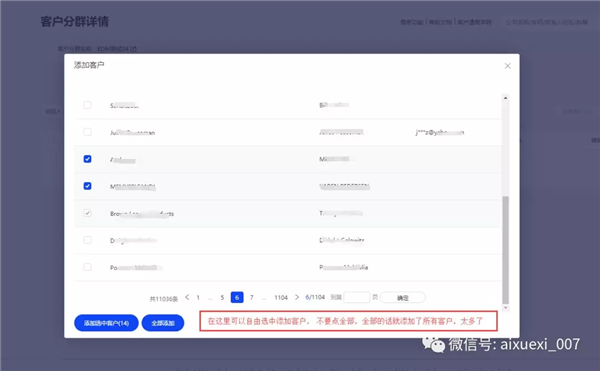The width and height of the screenshot is (600, 371).
Task: Check the checkbox in the D... row
Action: point(87,240)
